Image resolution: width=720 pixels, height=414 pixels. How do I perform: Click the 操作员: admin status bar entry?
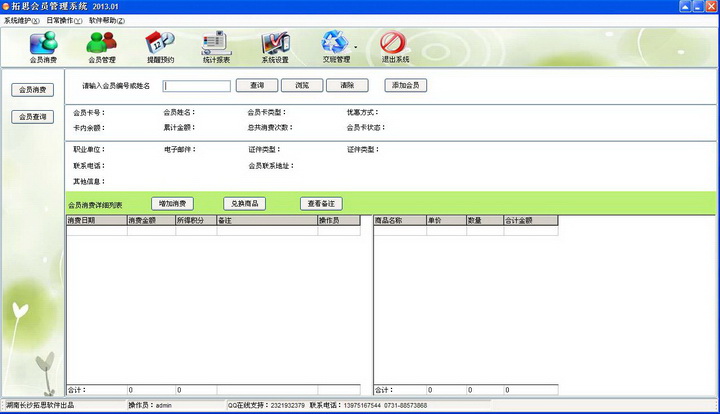coord(150,405)
